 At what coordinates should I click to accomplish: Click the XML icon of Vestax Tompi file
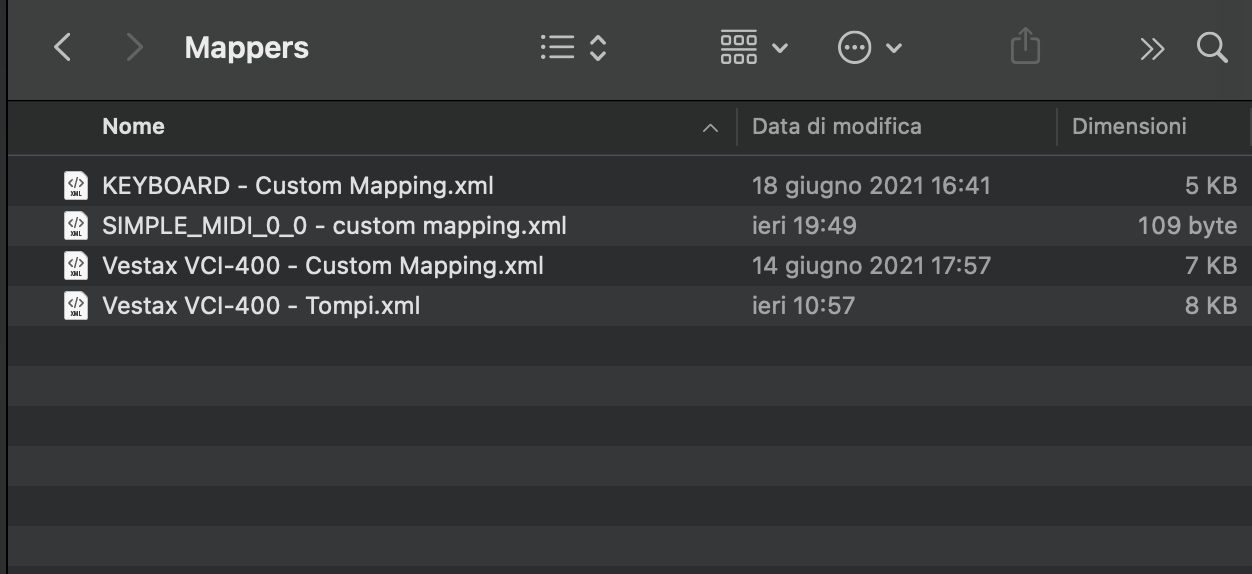76,306
